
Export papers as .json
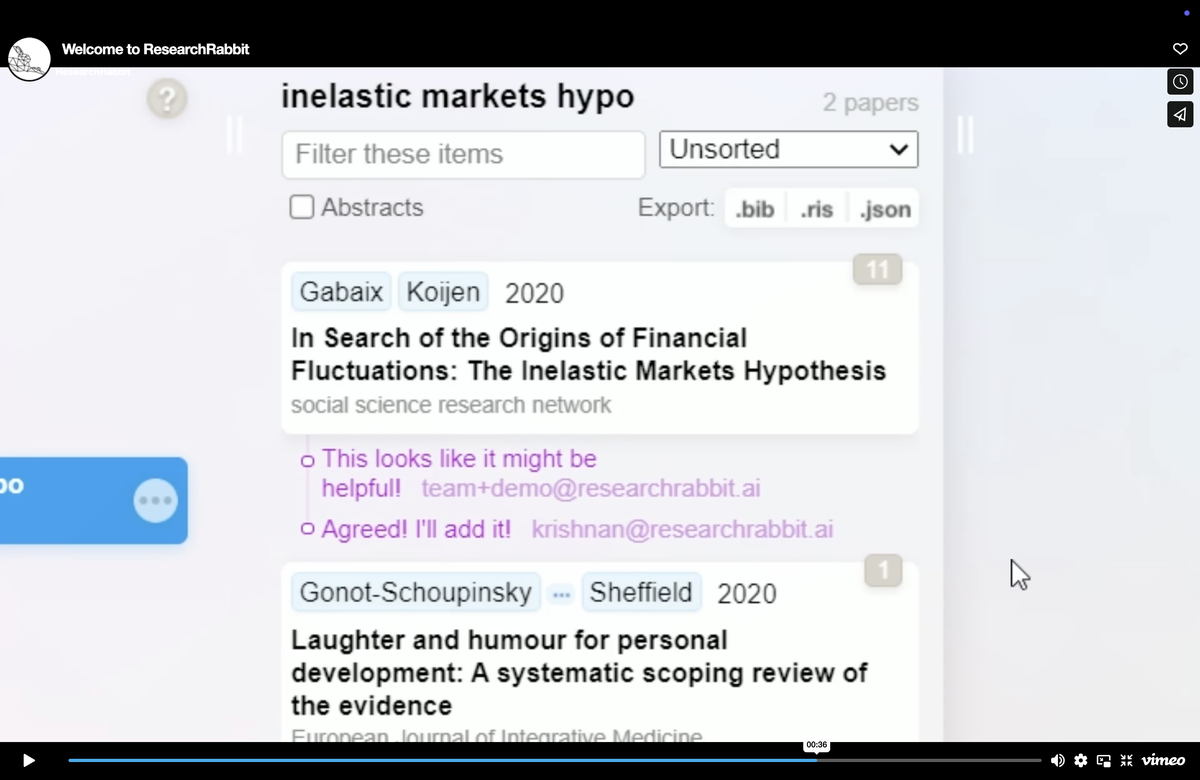coord(885,210)
